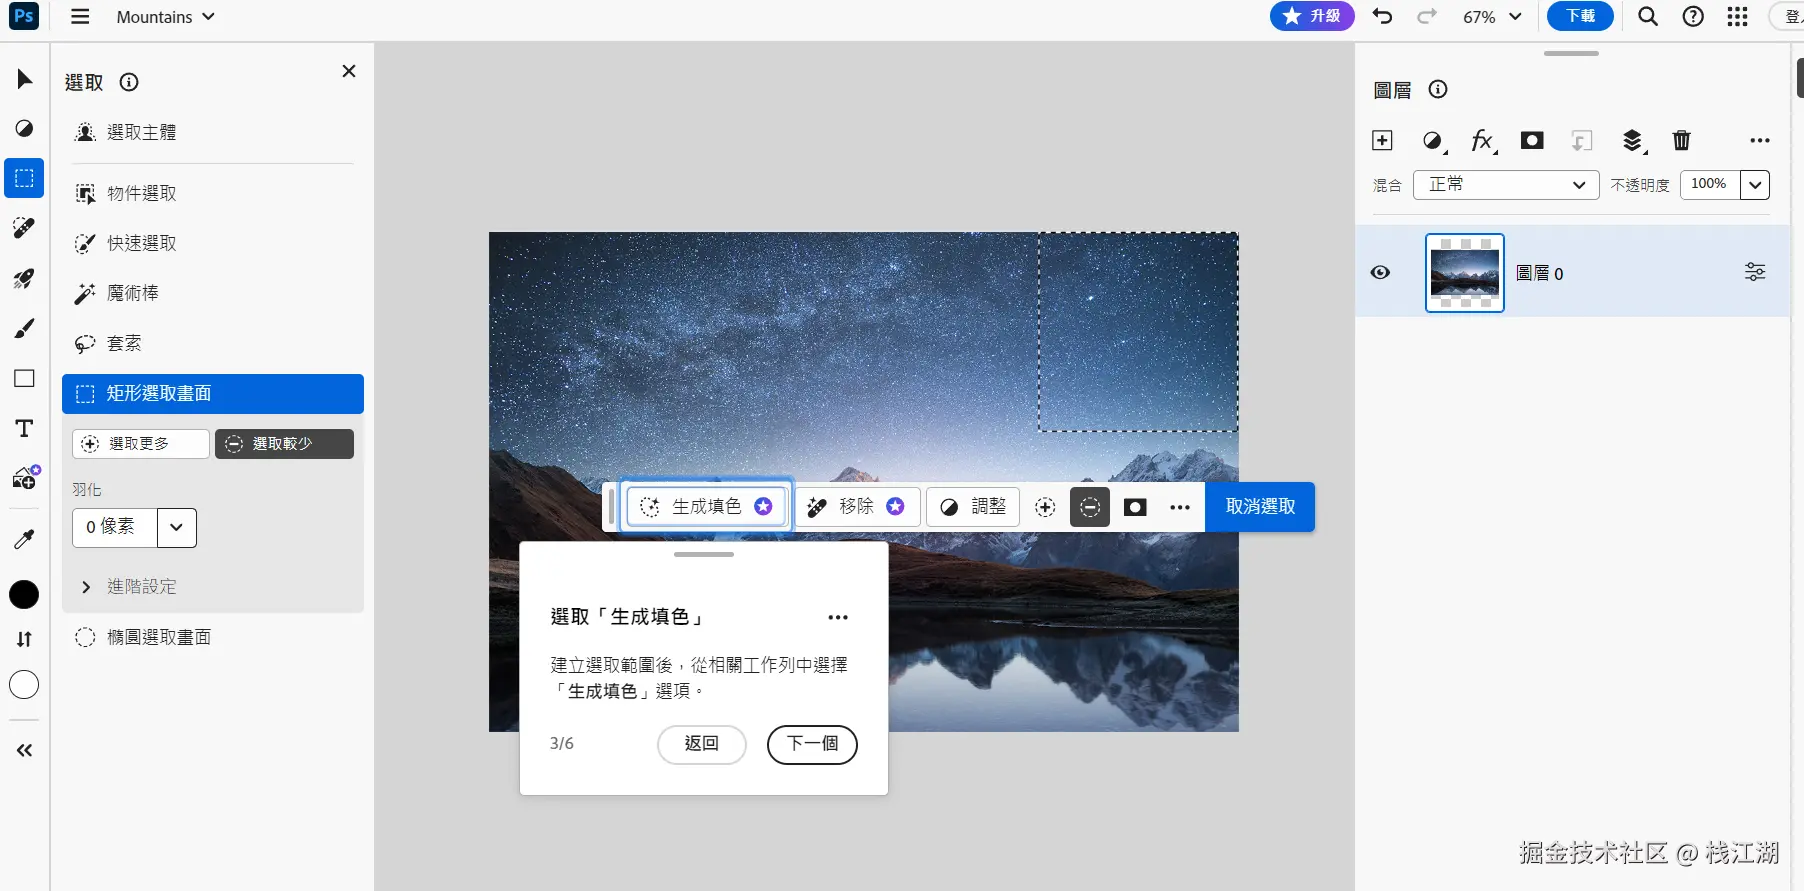Enable 選取更多 add mode
Screen dimensions: 1804x891
(141, 444)
